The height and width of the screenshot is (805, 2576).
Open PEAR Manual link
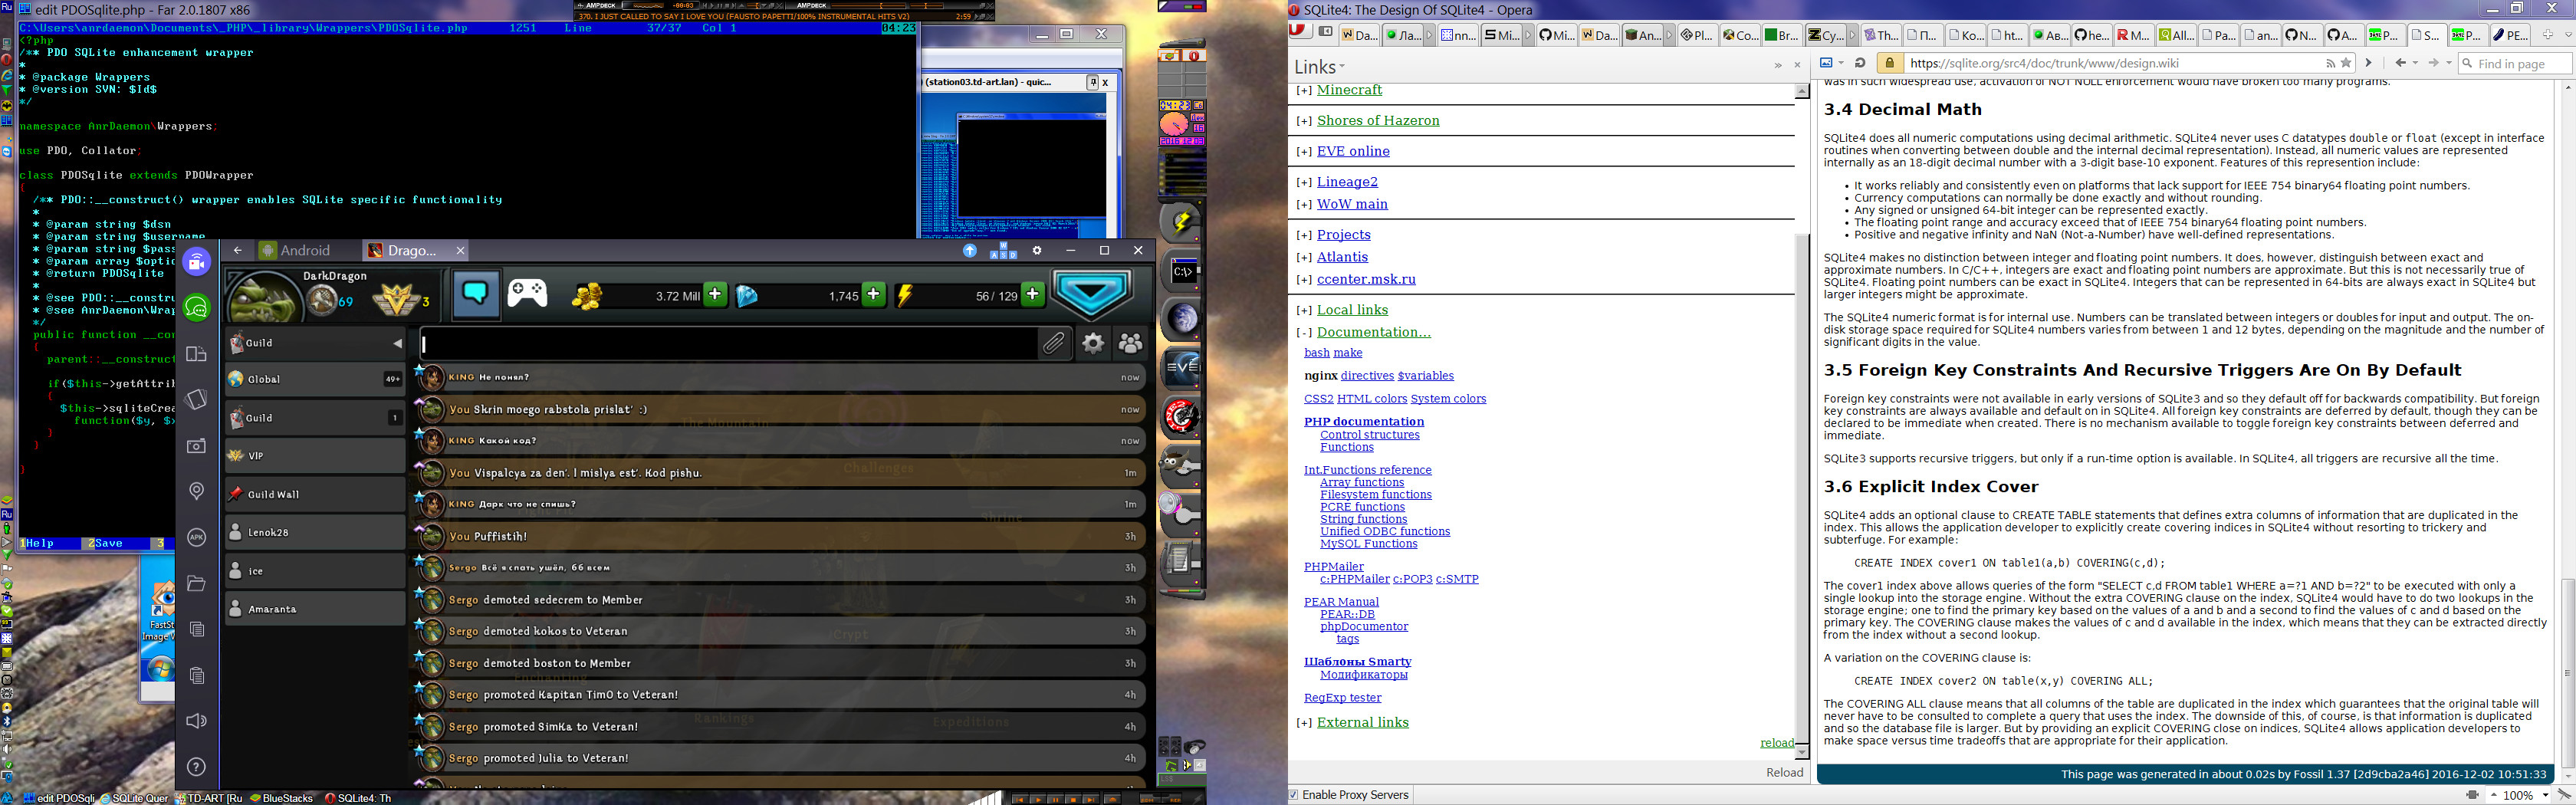point(1341,602)
